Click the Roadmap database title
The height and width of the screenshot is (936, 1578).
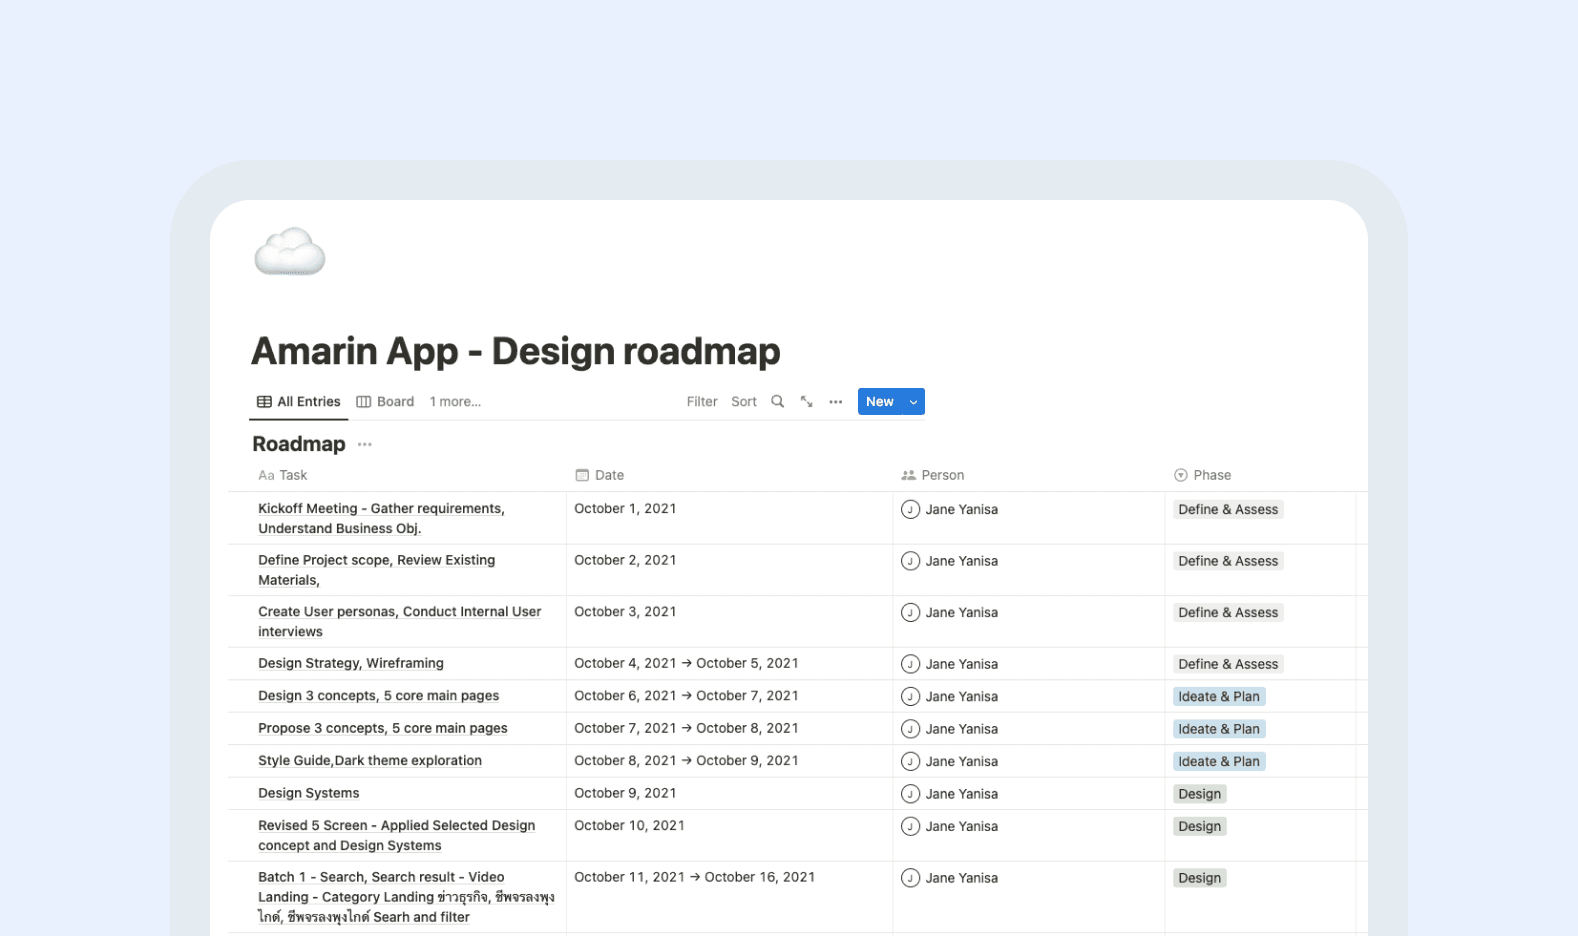(x=299, y=444)
